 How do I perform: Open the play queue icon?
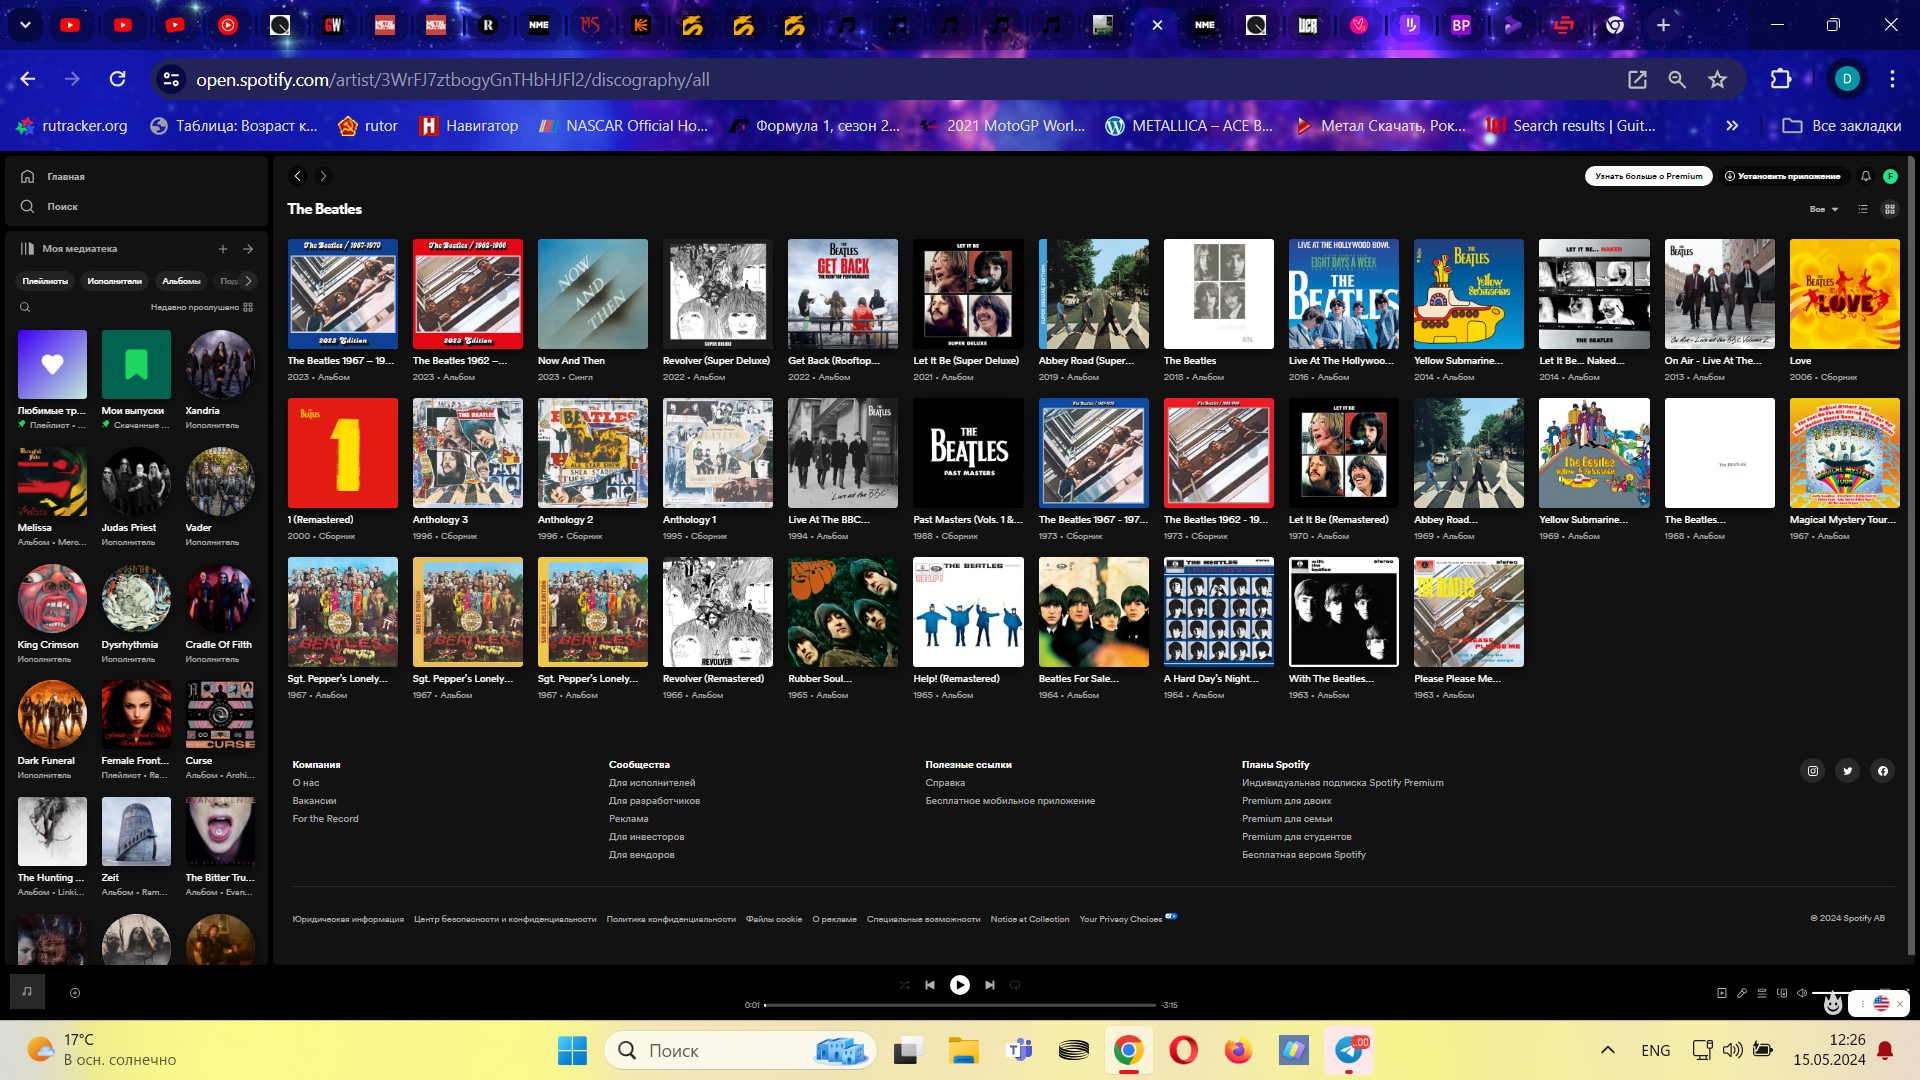tap(1762, 993)
